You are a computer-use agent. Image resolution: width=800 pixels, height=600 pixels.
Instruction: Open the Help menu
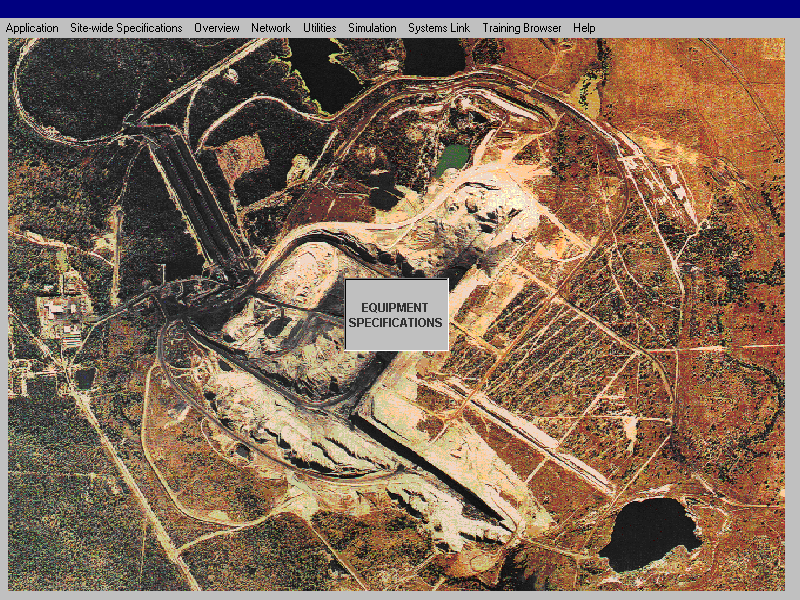584,28
